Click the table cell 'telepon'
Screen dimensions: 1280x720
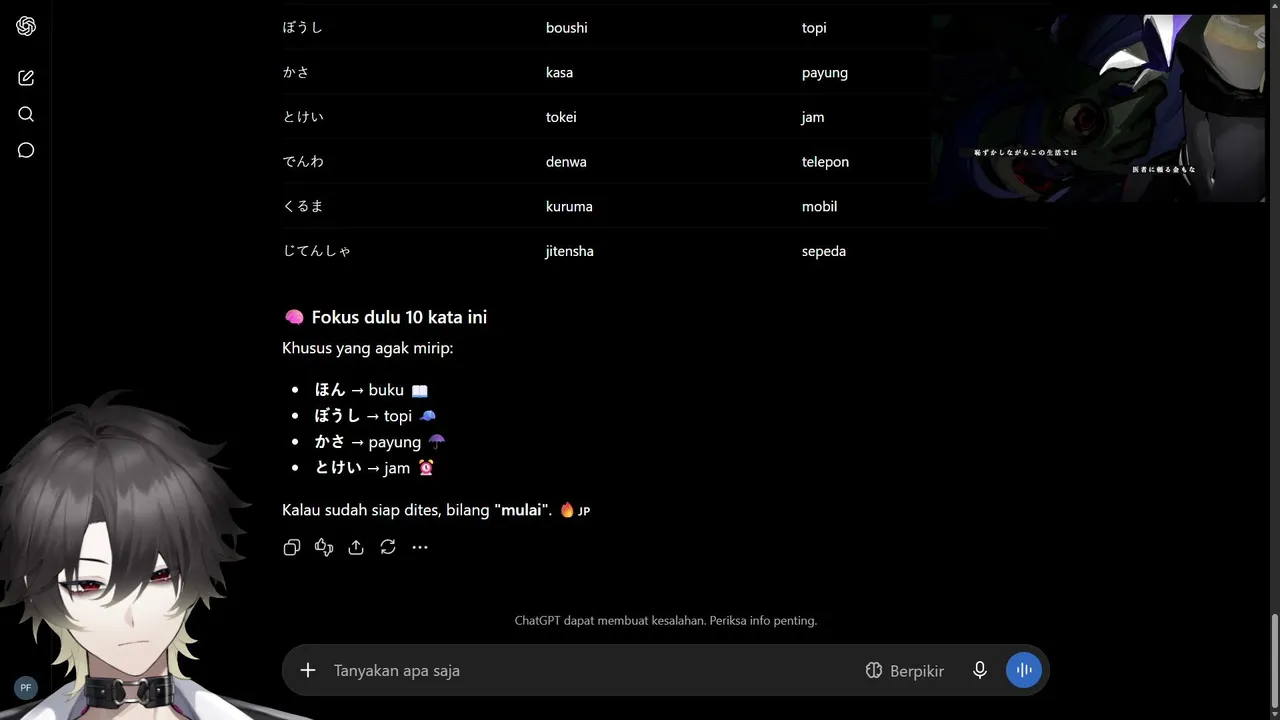825,161
